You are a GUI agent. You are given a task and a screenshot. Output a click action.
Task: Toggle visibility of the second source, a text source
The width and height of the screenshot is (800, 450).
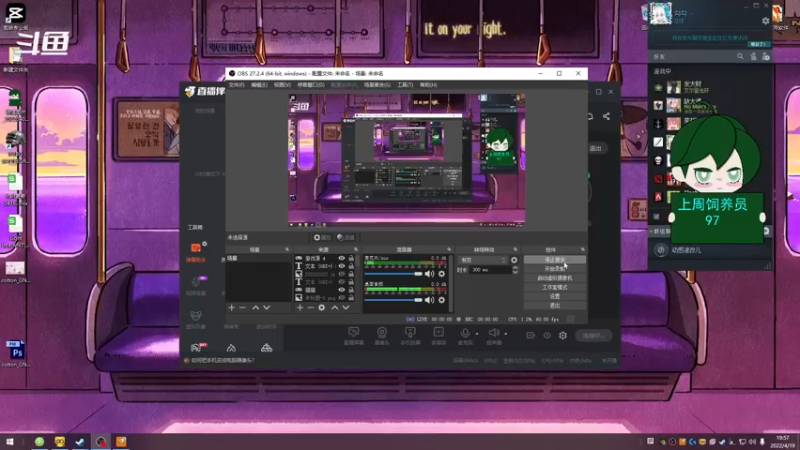click(x=341, y=266)
